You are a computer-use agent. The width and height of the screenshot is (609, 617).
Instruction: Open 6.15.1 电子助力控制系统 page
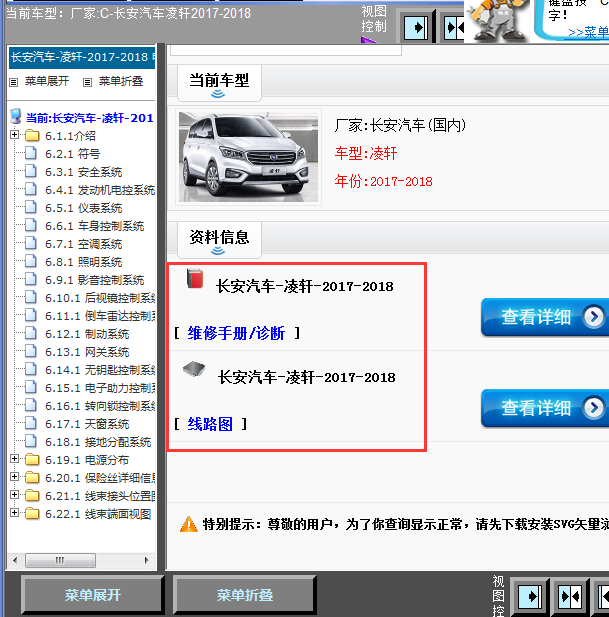point(100,388)
